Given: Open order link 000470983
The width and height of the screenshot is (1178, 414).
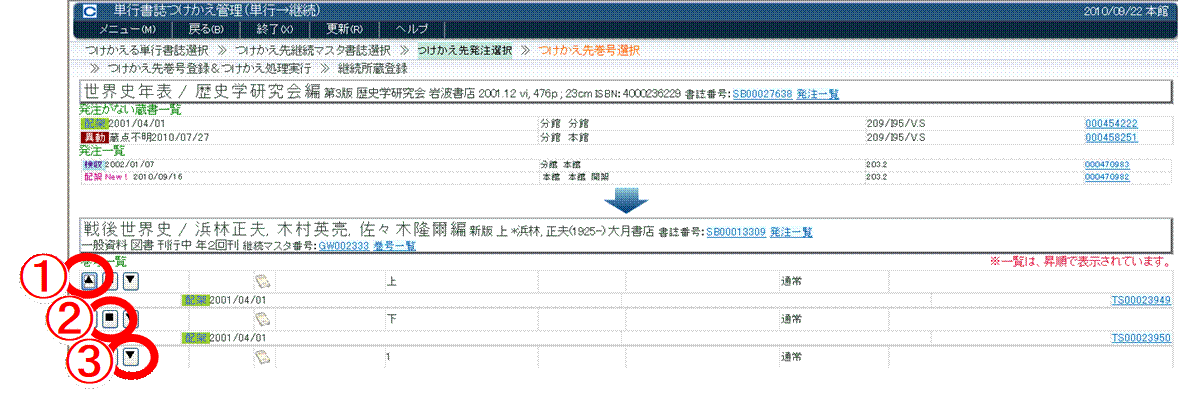Looking at the screenshot, I should pos(1107,163).
